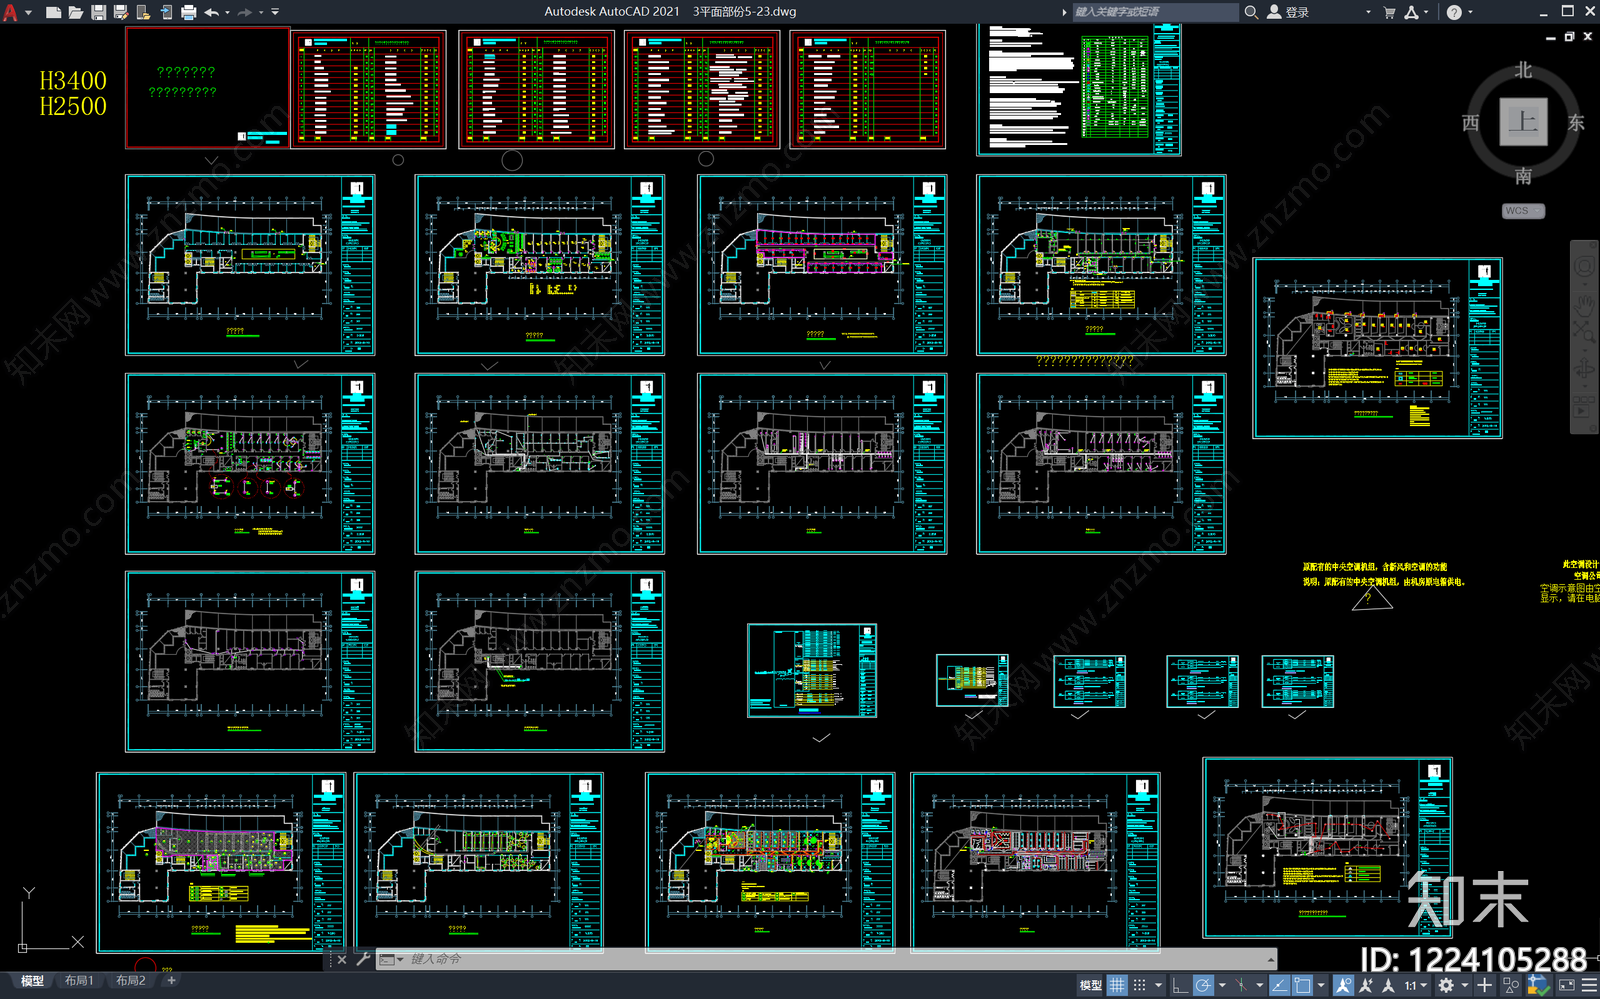Viewport: 1600px width, 999px height.
Task: Toggle polar tracking in status bar
Action: pos(1203,985)
